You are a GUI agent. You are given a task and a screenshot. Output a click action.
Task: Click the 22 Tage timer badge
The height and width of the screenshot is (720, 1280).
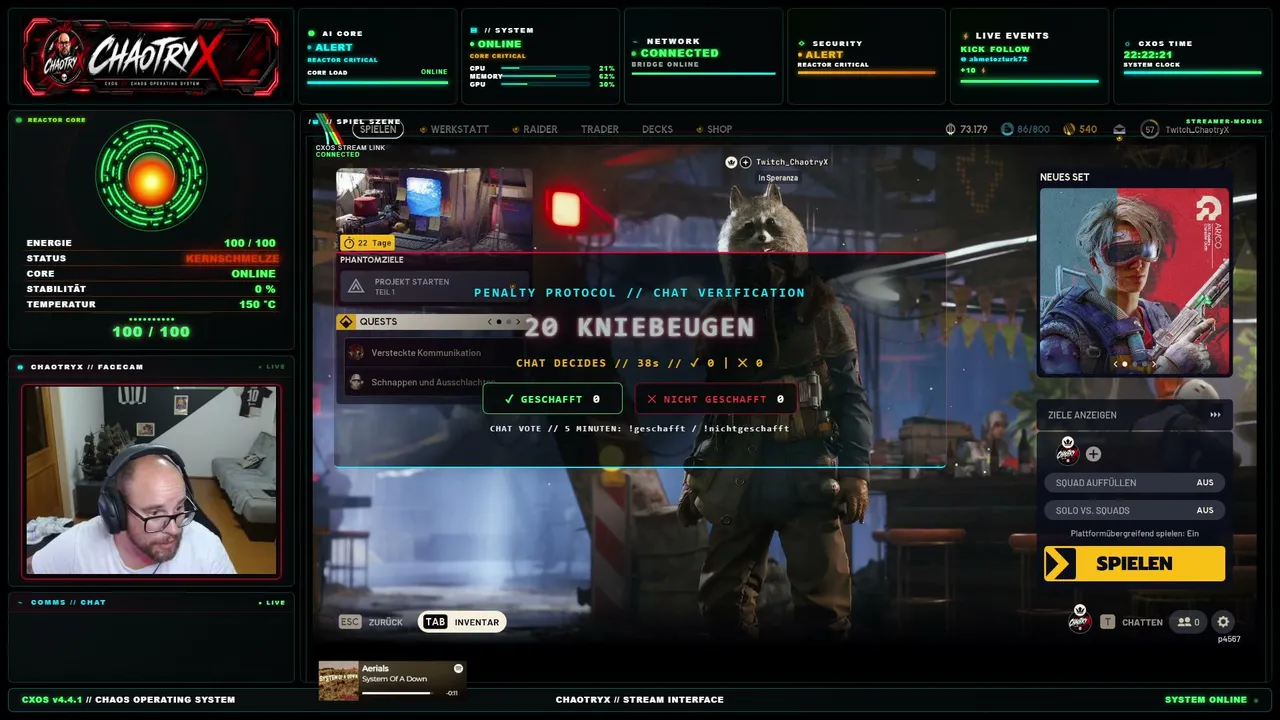367,243
